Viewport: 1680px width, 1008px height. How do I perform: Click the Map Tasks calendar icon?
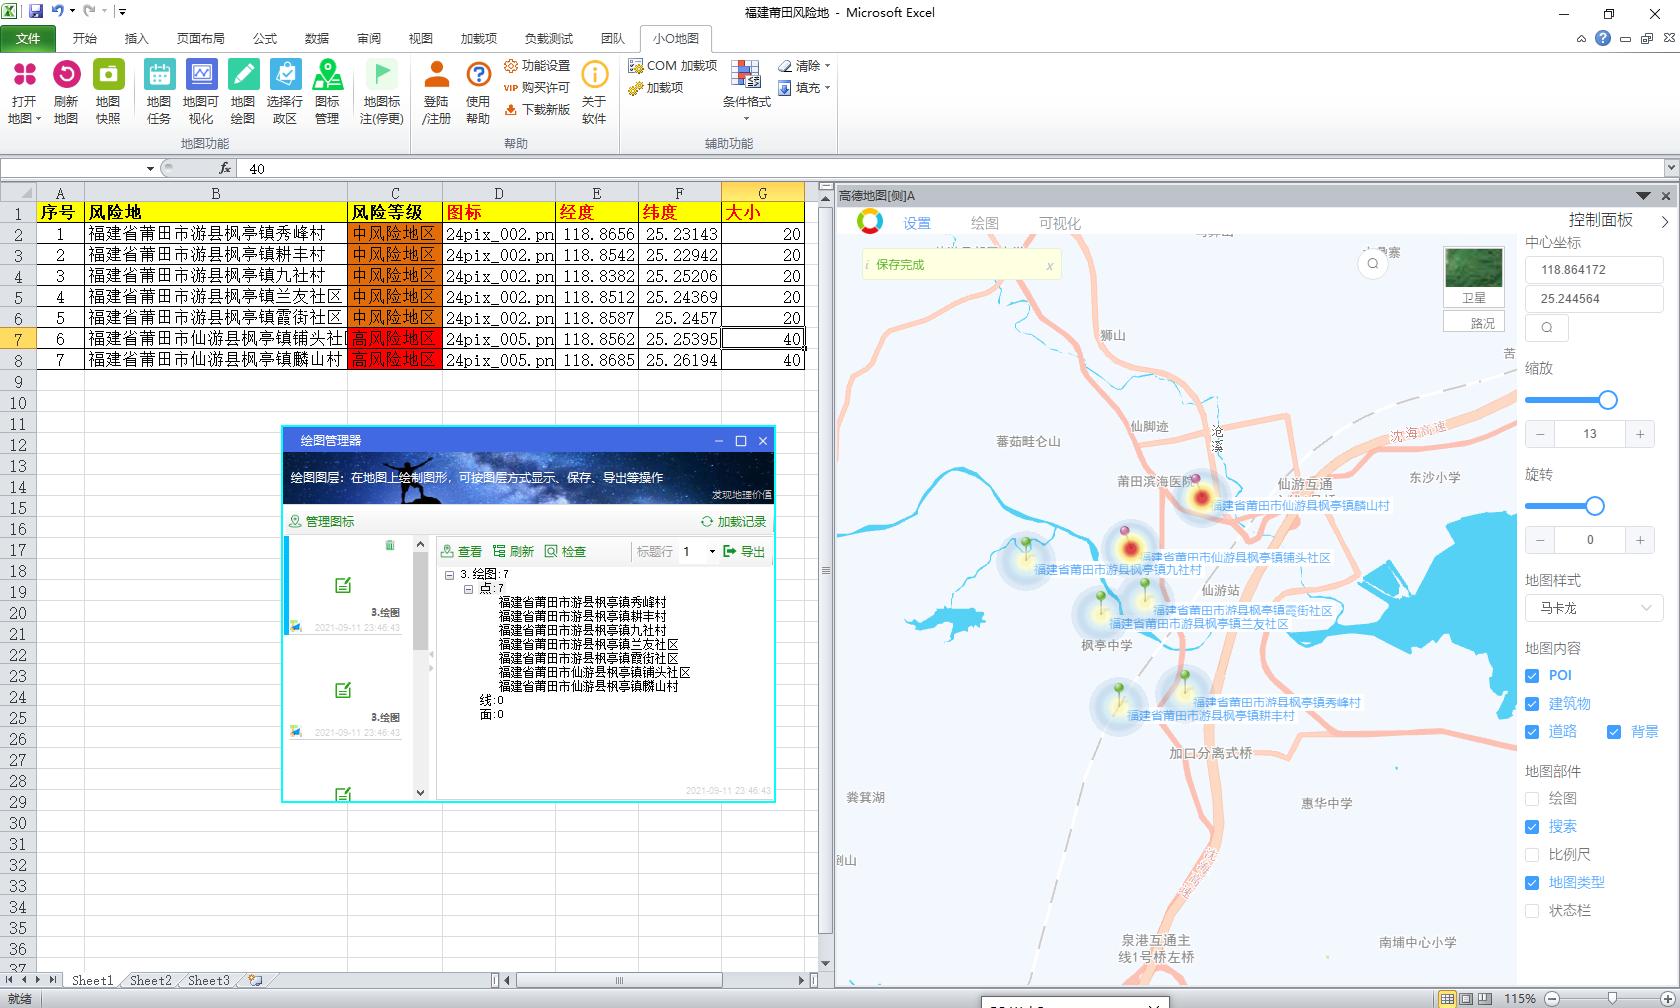pos(159,75)
